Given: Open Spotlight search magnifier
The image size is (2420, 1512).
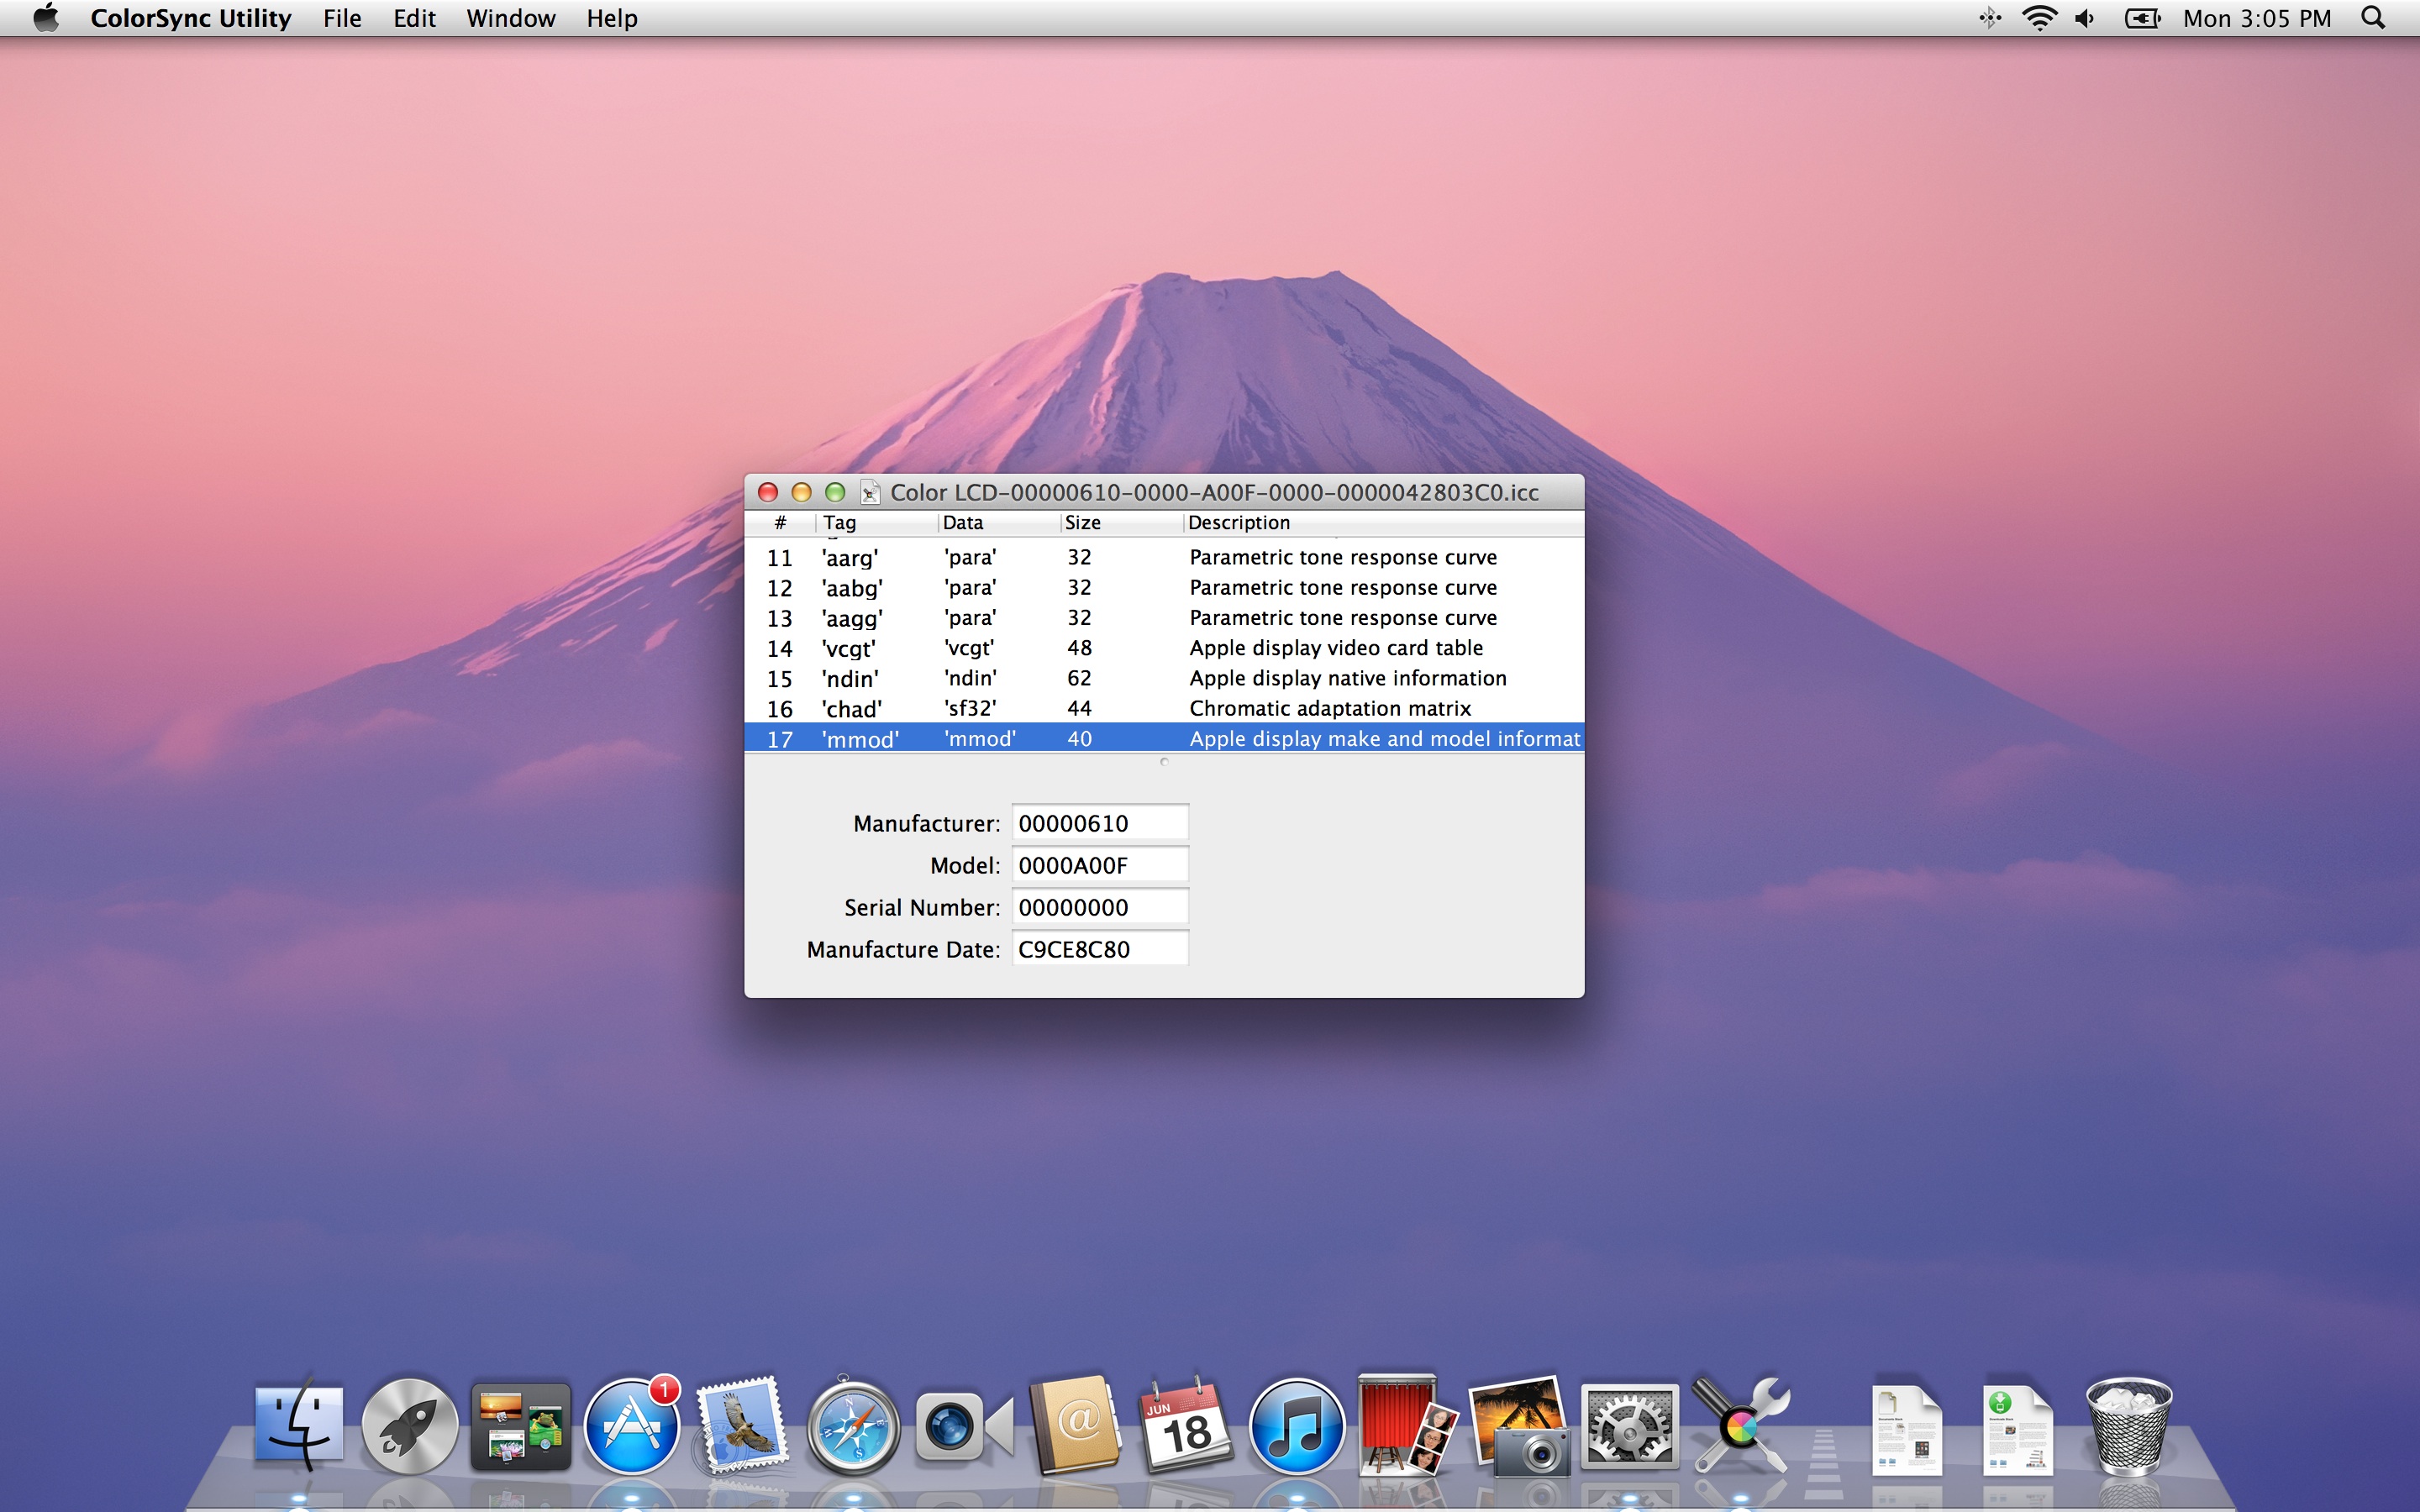Looking at the screenshot, I should (x=2373, y=18).
